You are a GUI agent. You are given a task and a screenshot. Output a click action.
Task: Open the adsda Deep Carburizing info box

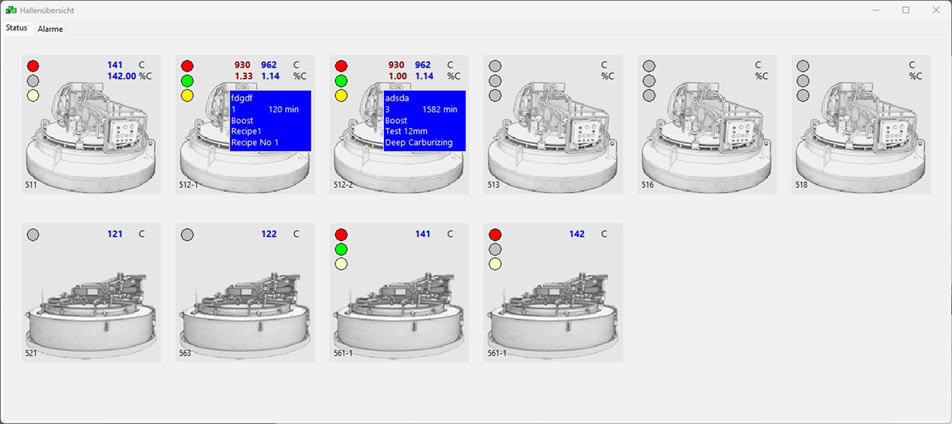424,121
